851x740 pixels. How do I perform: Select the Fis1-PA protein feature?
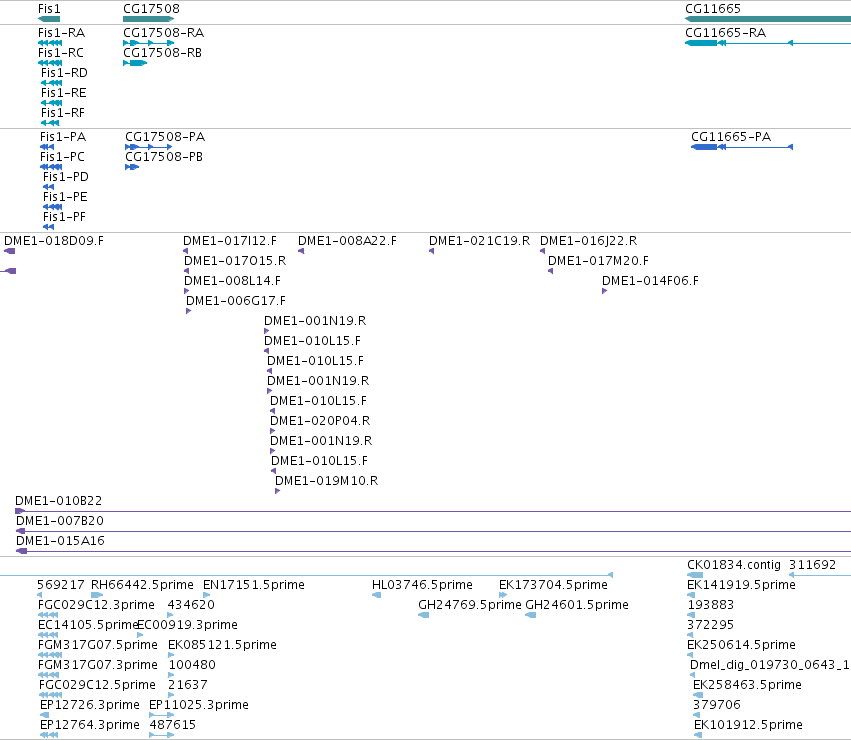63,137
